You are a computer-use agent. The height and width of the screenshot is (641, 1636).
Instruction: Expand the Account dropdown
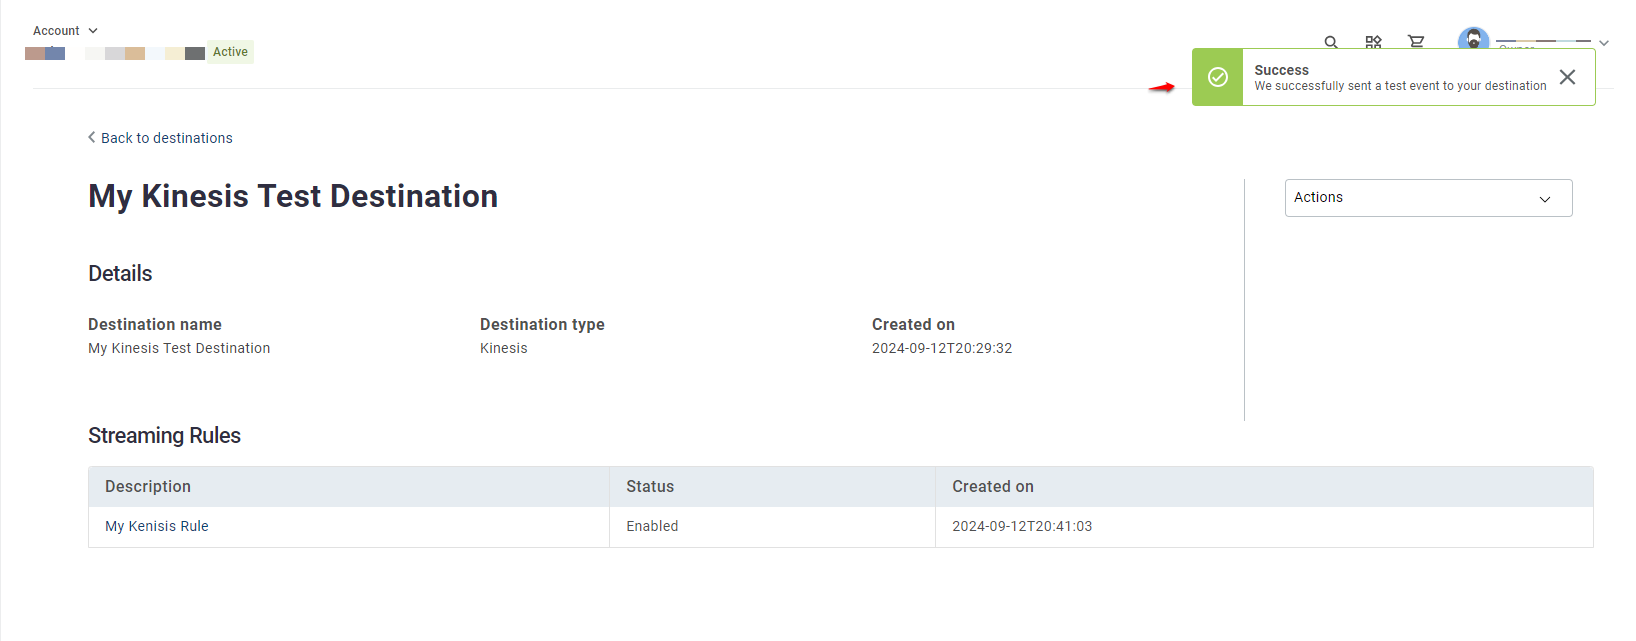click(66, 31)
